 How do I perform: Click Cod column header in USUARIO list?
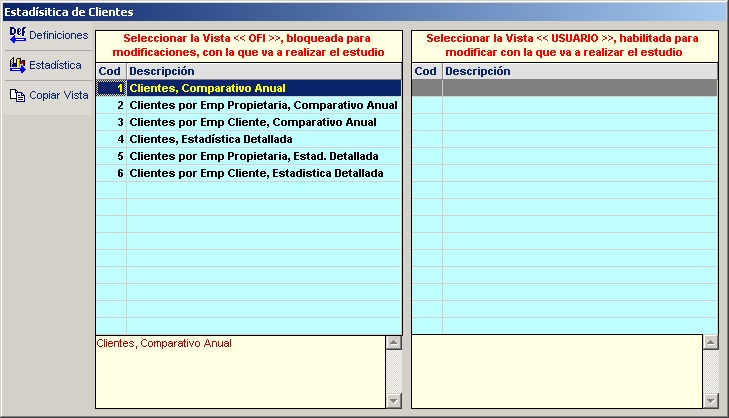coord(426,71)
